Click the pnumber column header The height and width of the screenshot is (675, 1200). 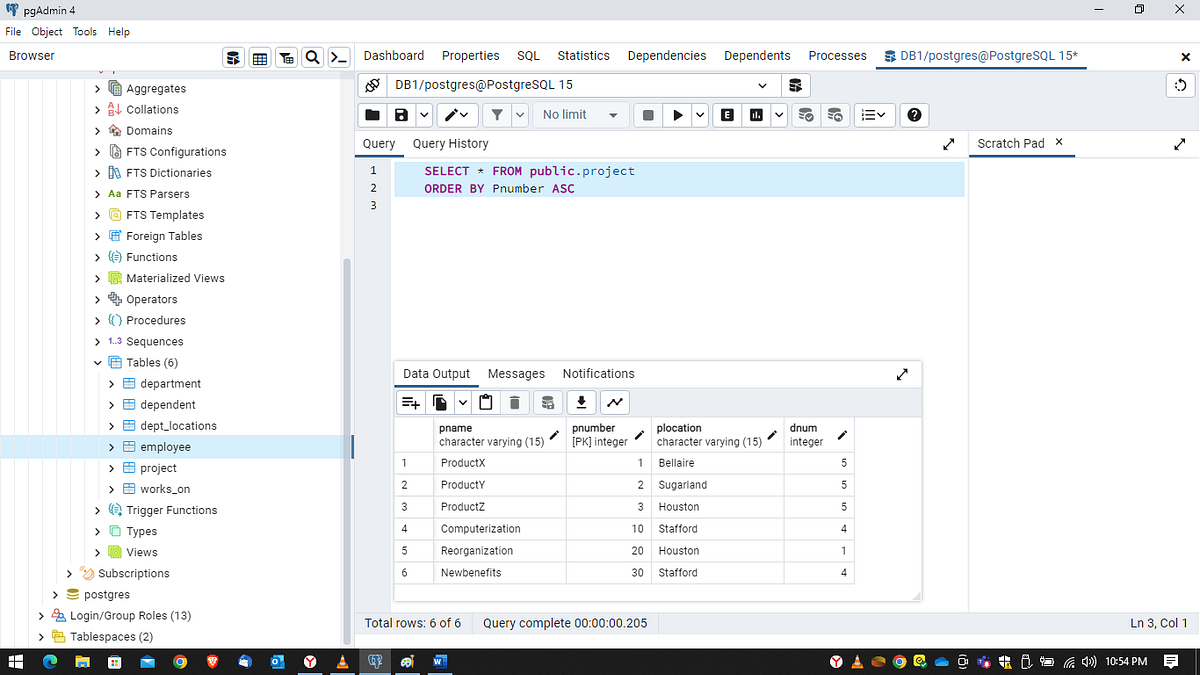(608, 434)
